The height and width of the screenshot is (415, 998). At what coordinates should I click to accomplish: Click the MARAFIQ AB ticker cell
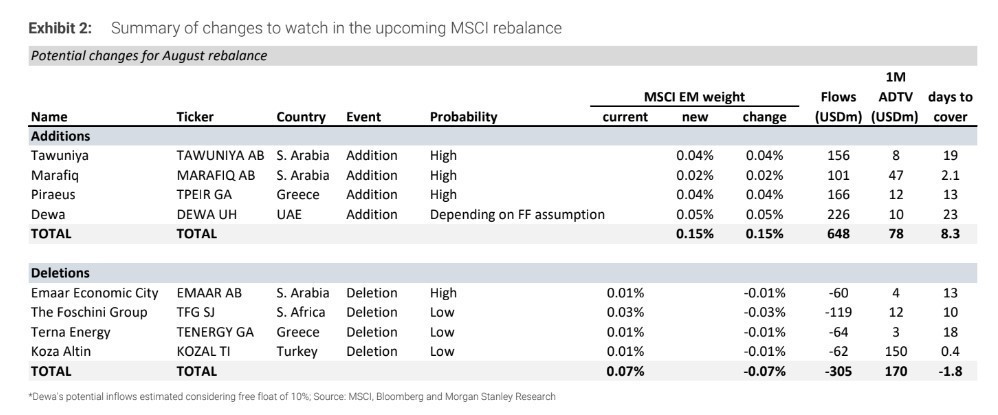[x=216, y=175]
